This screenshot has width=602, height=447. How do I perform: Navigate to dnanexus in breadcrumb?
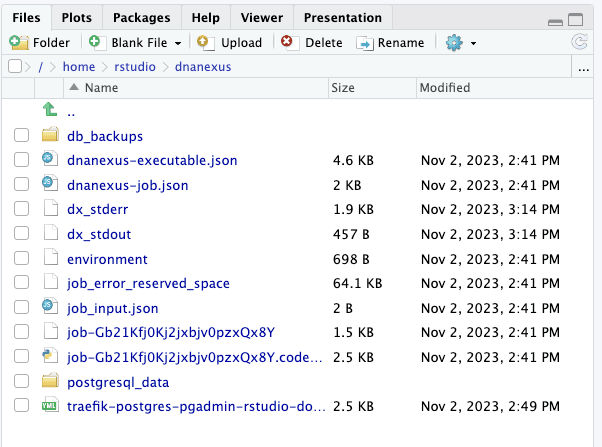203,67
